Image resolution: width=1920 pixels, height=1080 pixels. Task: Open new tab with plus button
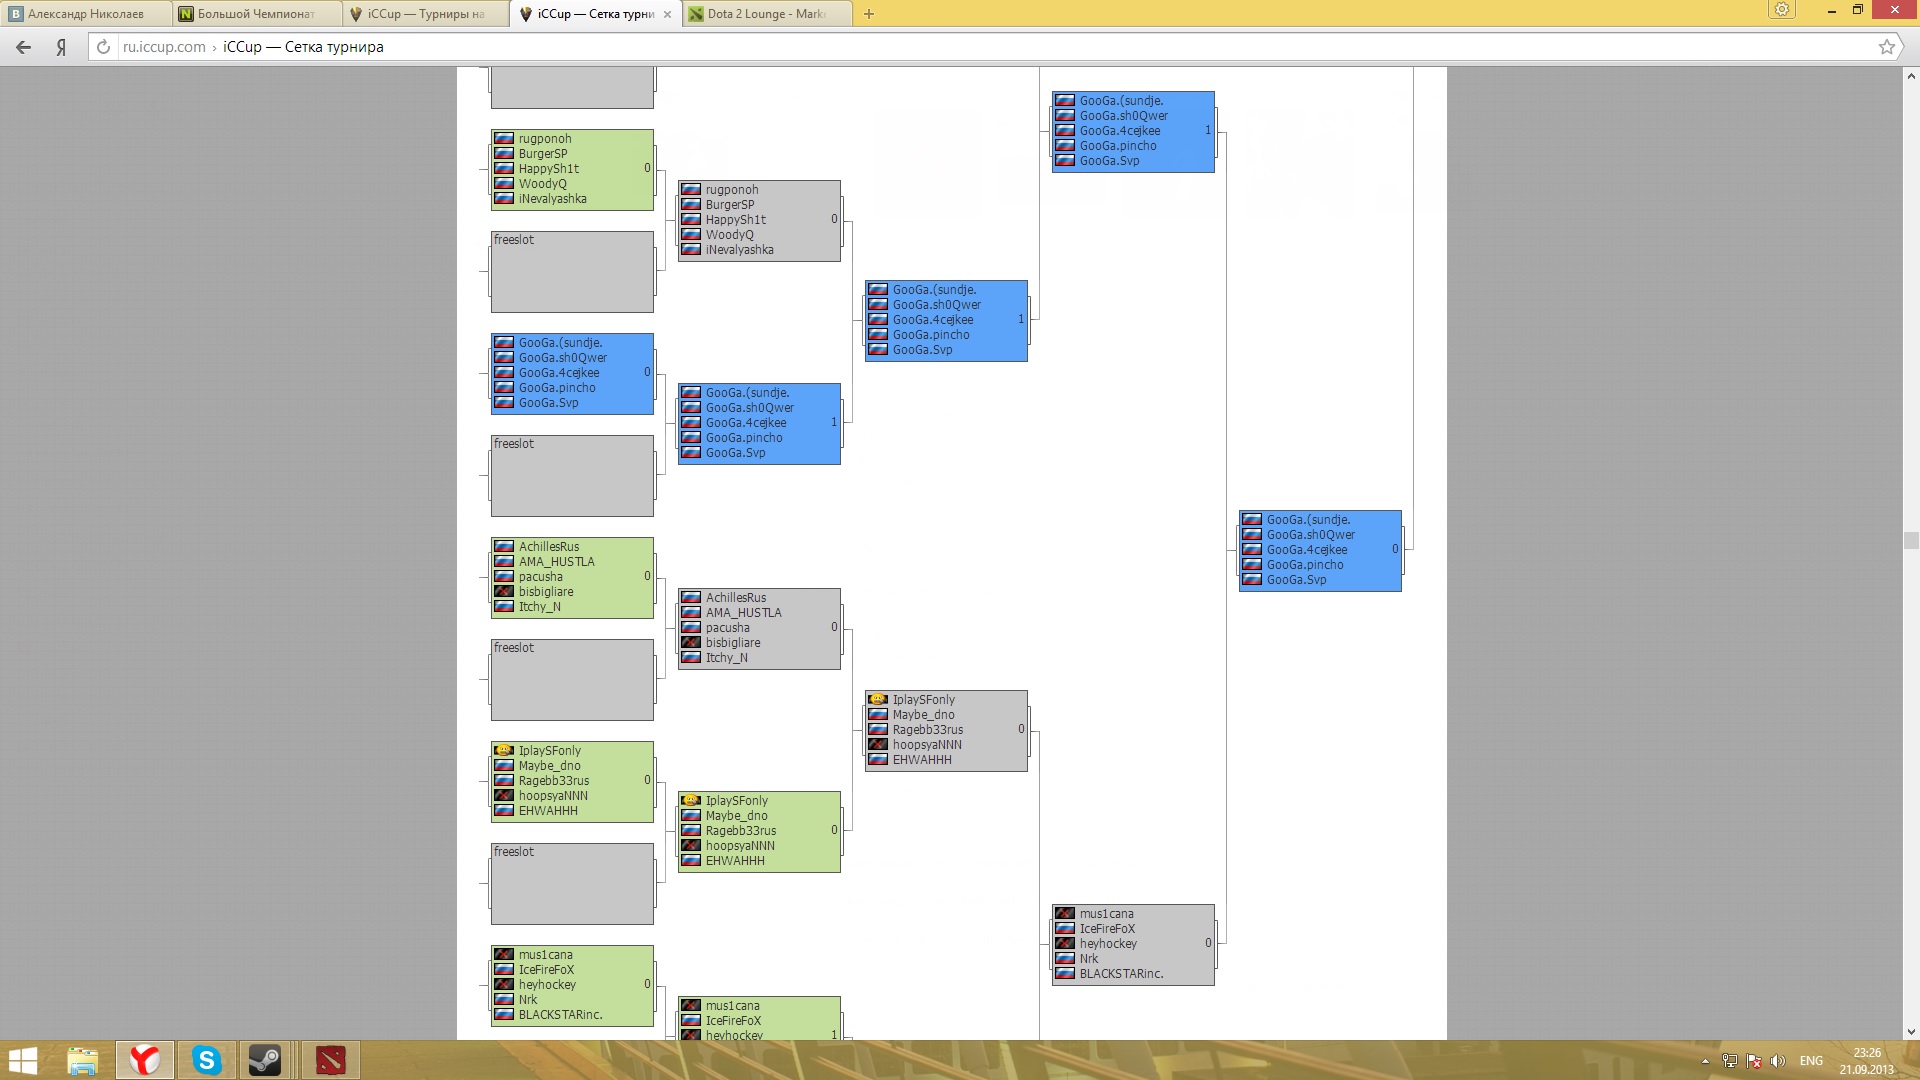point(869,14)
